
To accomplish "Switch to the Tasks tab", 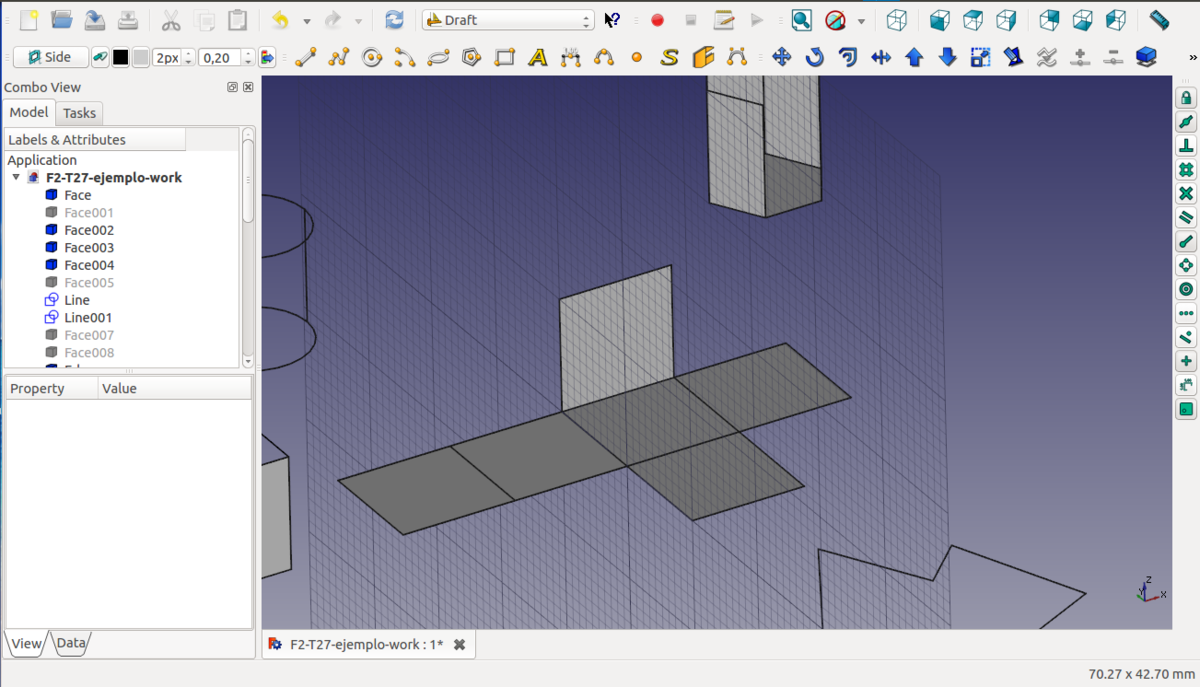I will tap(79, 113).
